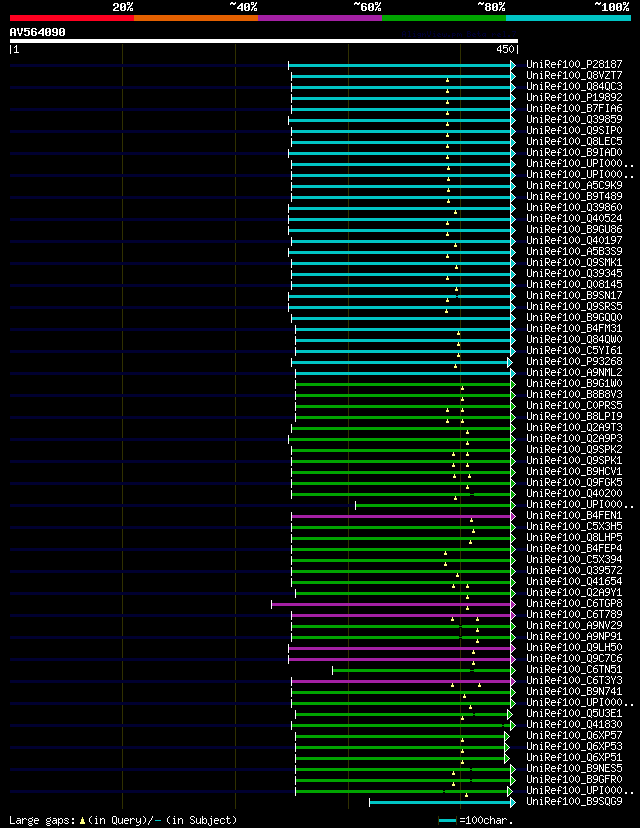Viewport: 640px width, 828px height.
Task: Select the UniRef100_B9SN17 label
Action: click(x=574, y=295)
